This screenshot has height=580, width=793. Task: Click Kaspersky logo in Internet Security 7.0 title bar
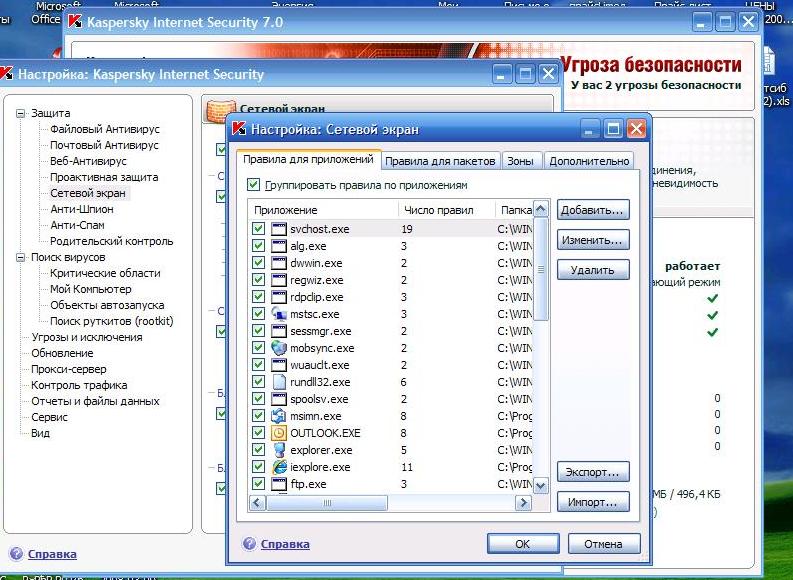coord(75,22)
